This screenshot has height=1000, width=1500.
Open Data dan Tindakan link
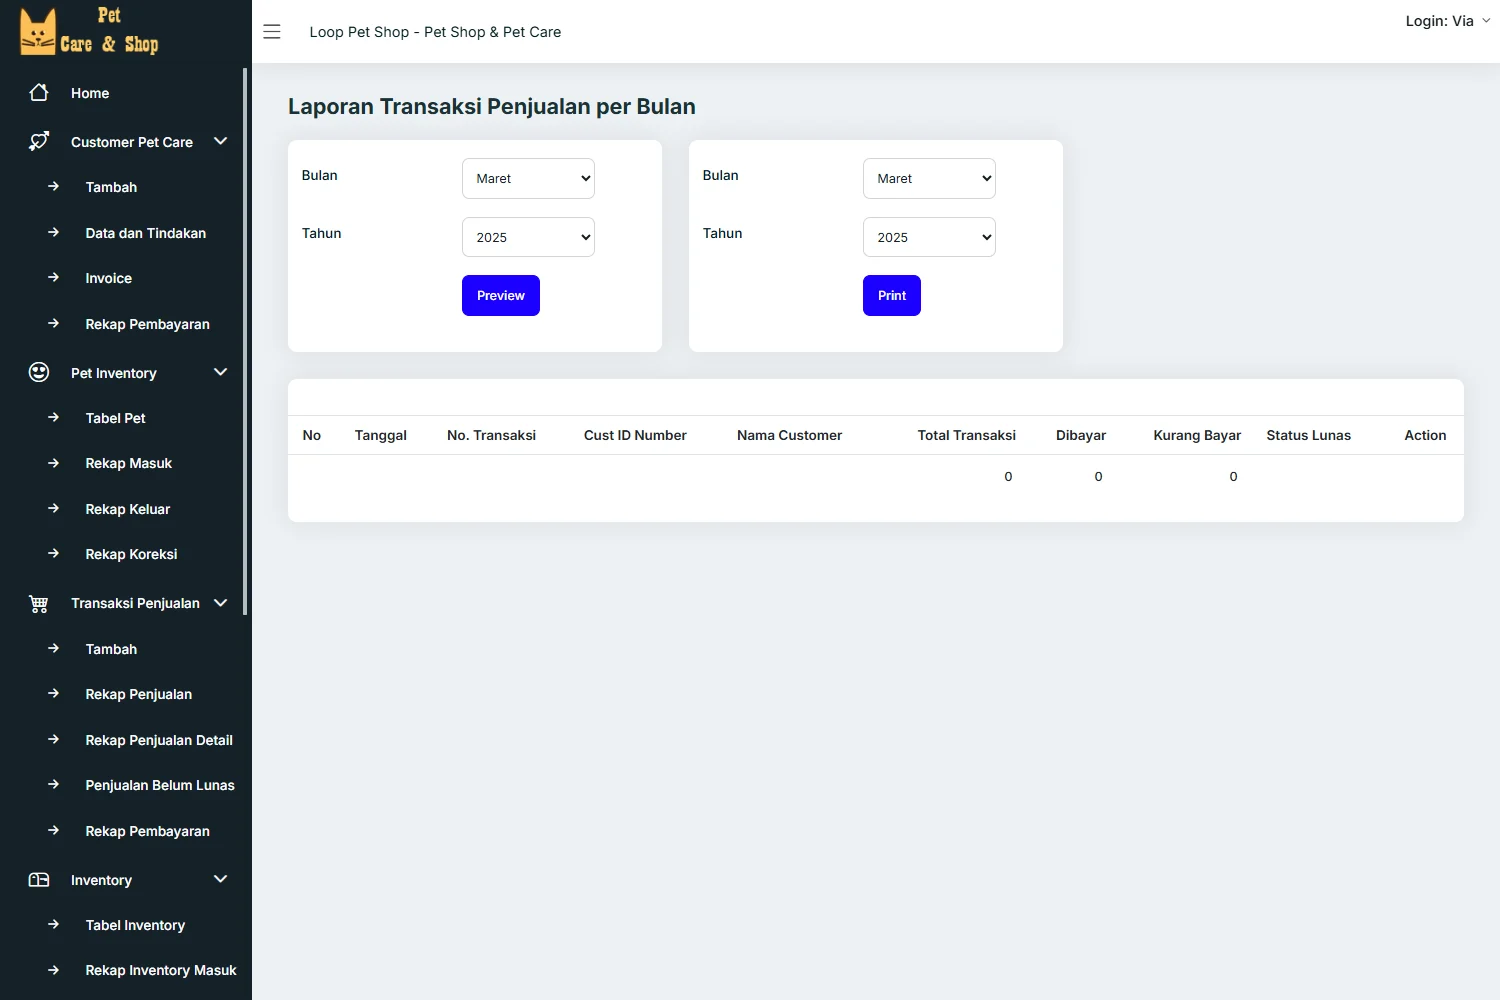(x=146, y=233)
